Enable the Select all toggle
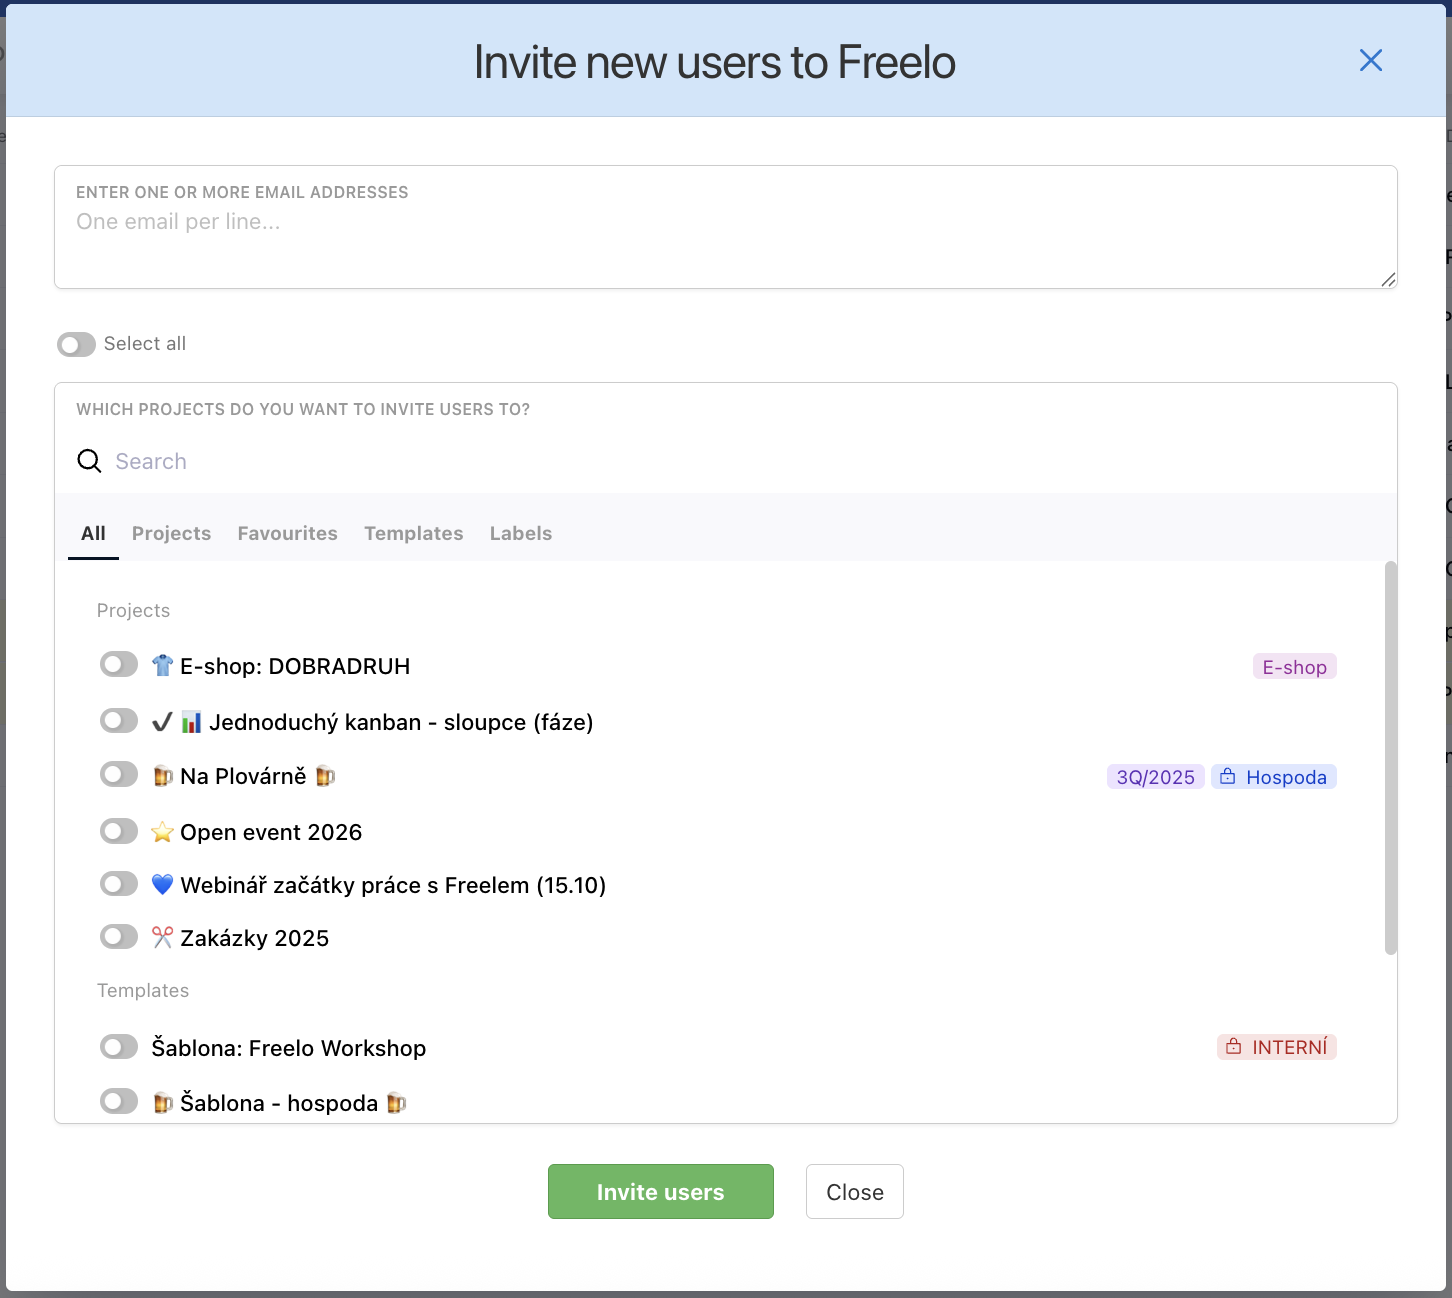The image size is (1452, 1298). (75, 344)
